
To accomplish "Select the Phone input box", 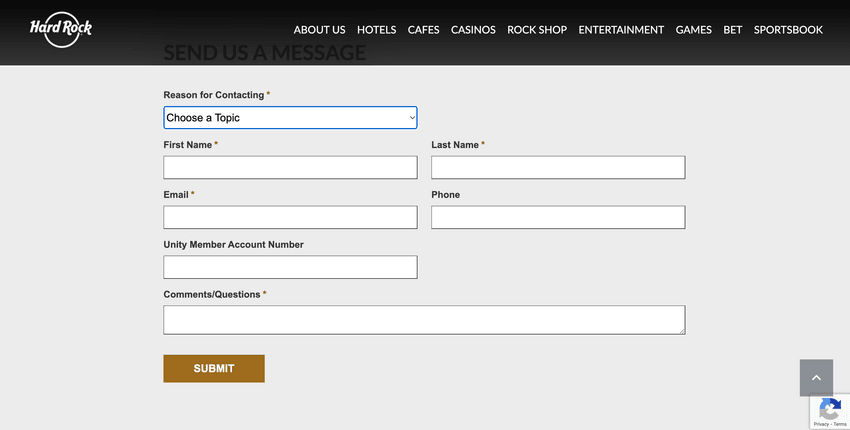I will tap(558, 217).
